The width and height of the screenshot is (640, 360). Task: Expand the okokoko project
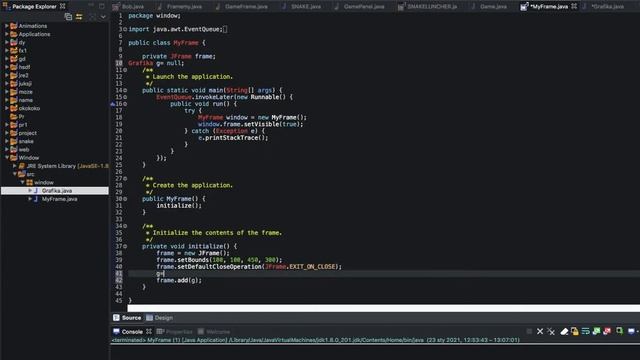7,108
